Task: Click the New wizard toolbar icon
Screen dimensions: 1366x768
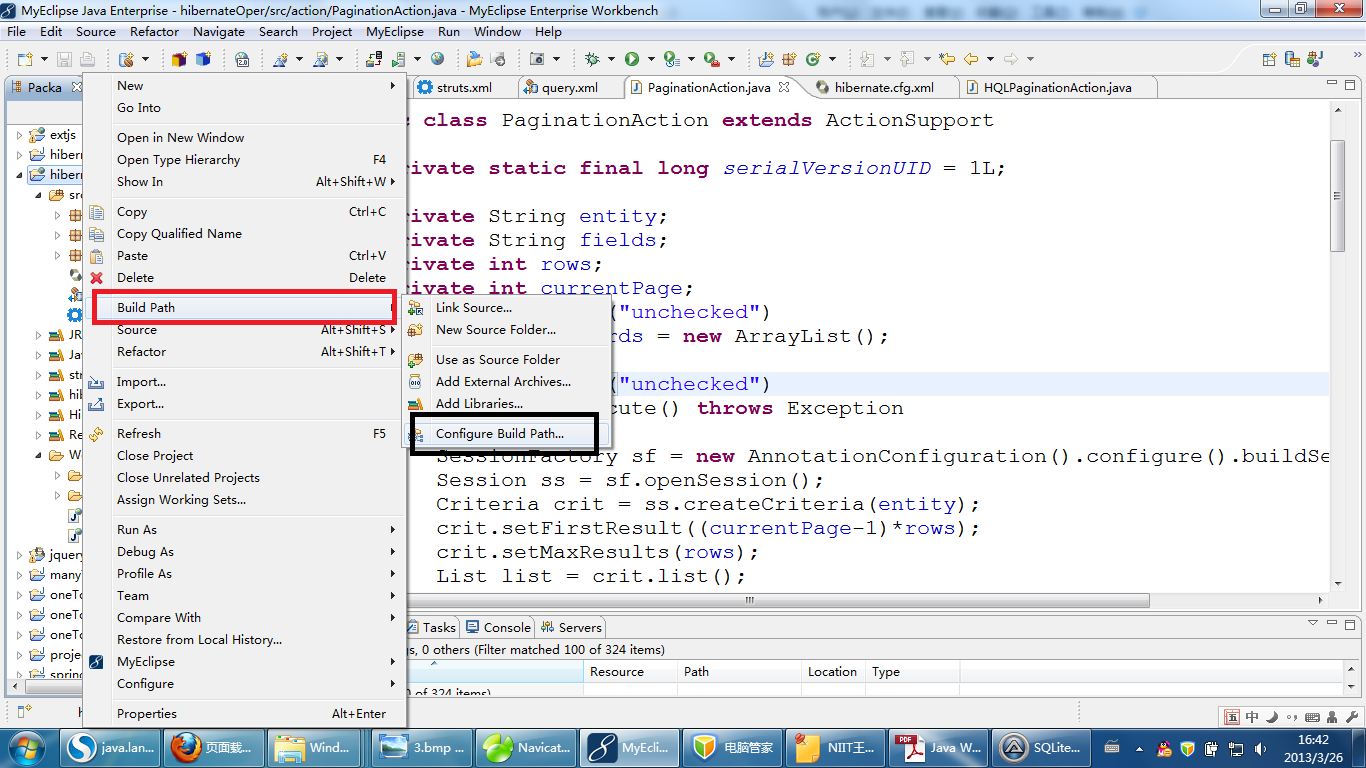Action: [x=25, y=59]
